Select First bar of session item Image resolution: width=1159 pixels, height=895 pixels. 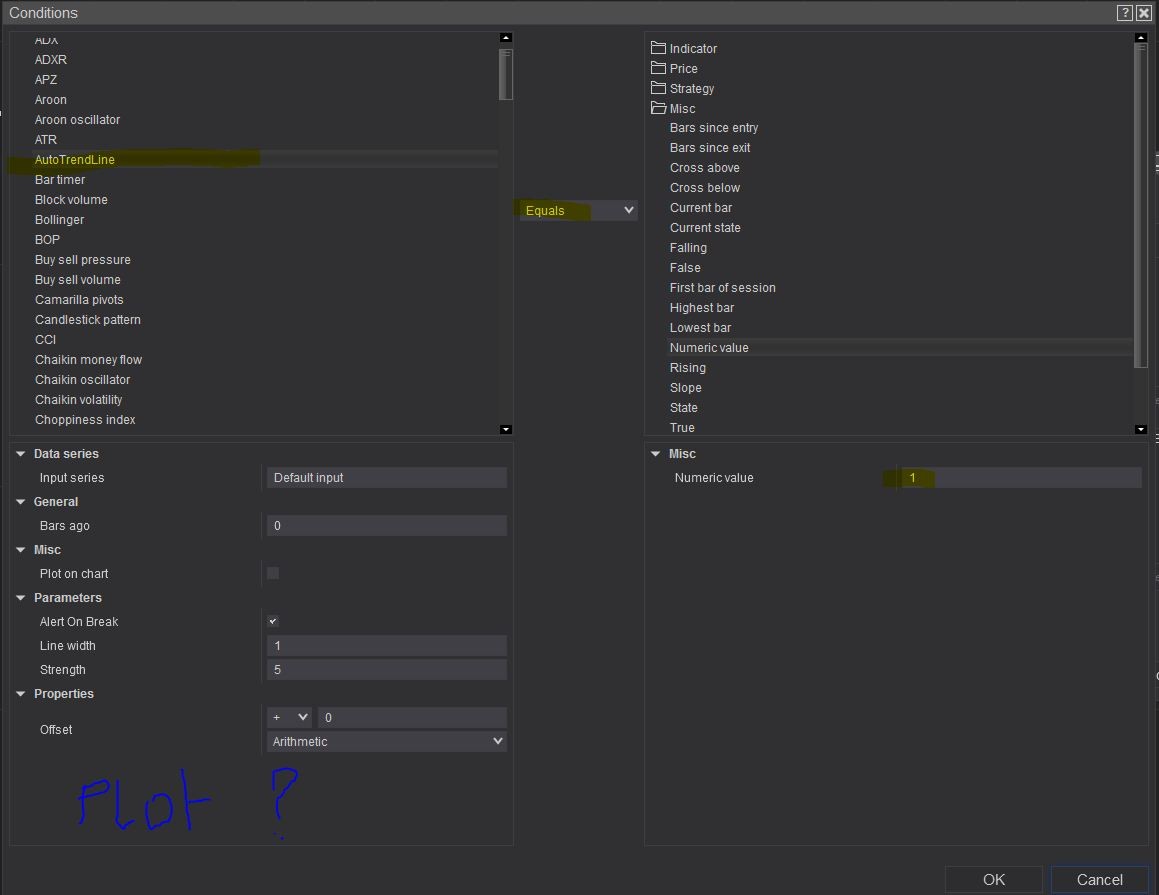click(x=722, y=287)
